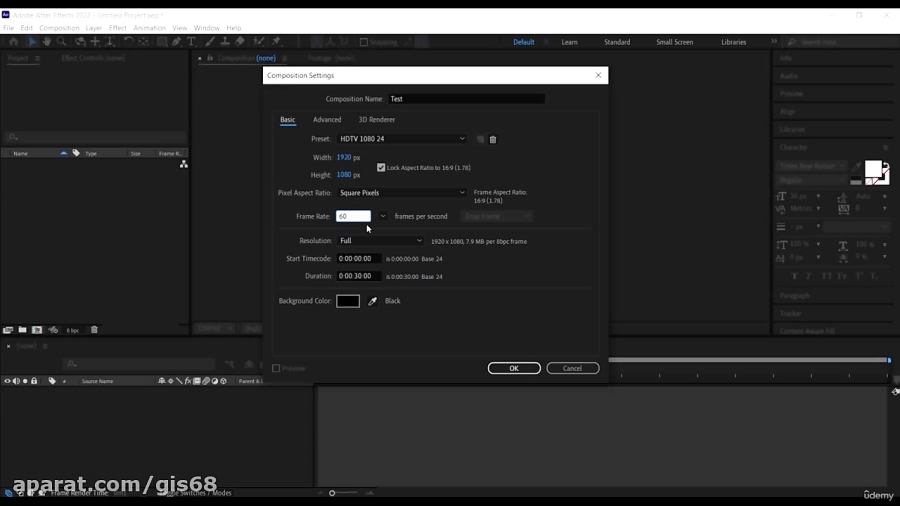Click the motion blur switch column icon
The image size is (900, 506).
click(205, 381)
